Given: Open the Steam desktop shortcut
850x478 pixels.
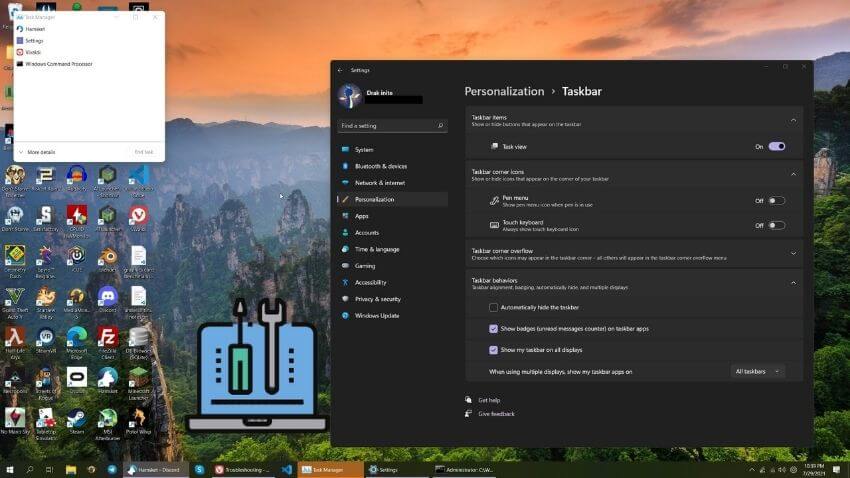Looking at the screenshot, I should (76, 420).
